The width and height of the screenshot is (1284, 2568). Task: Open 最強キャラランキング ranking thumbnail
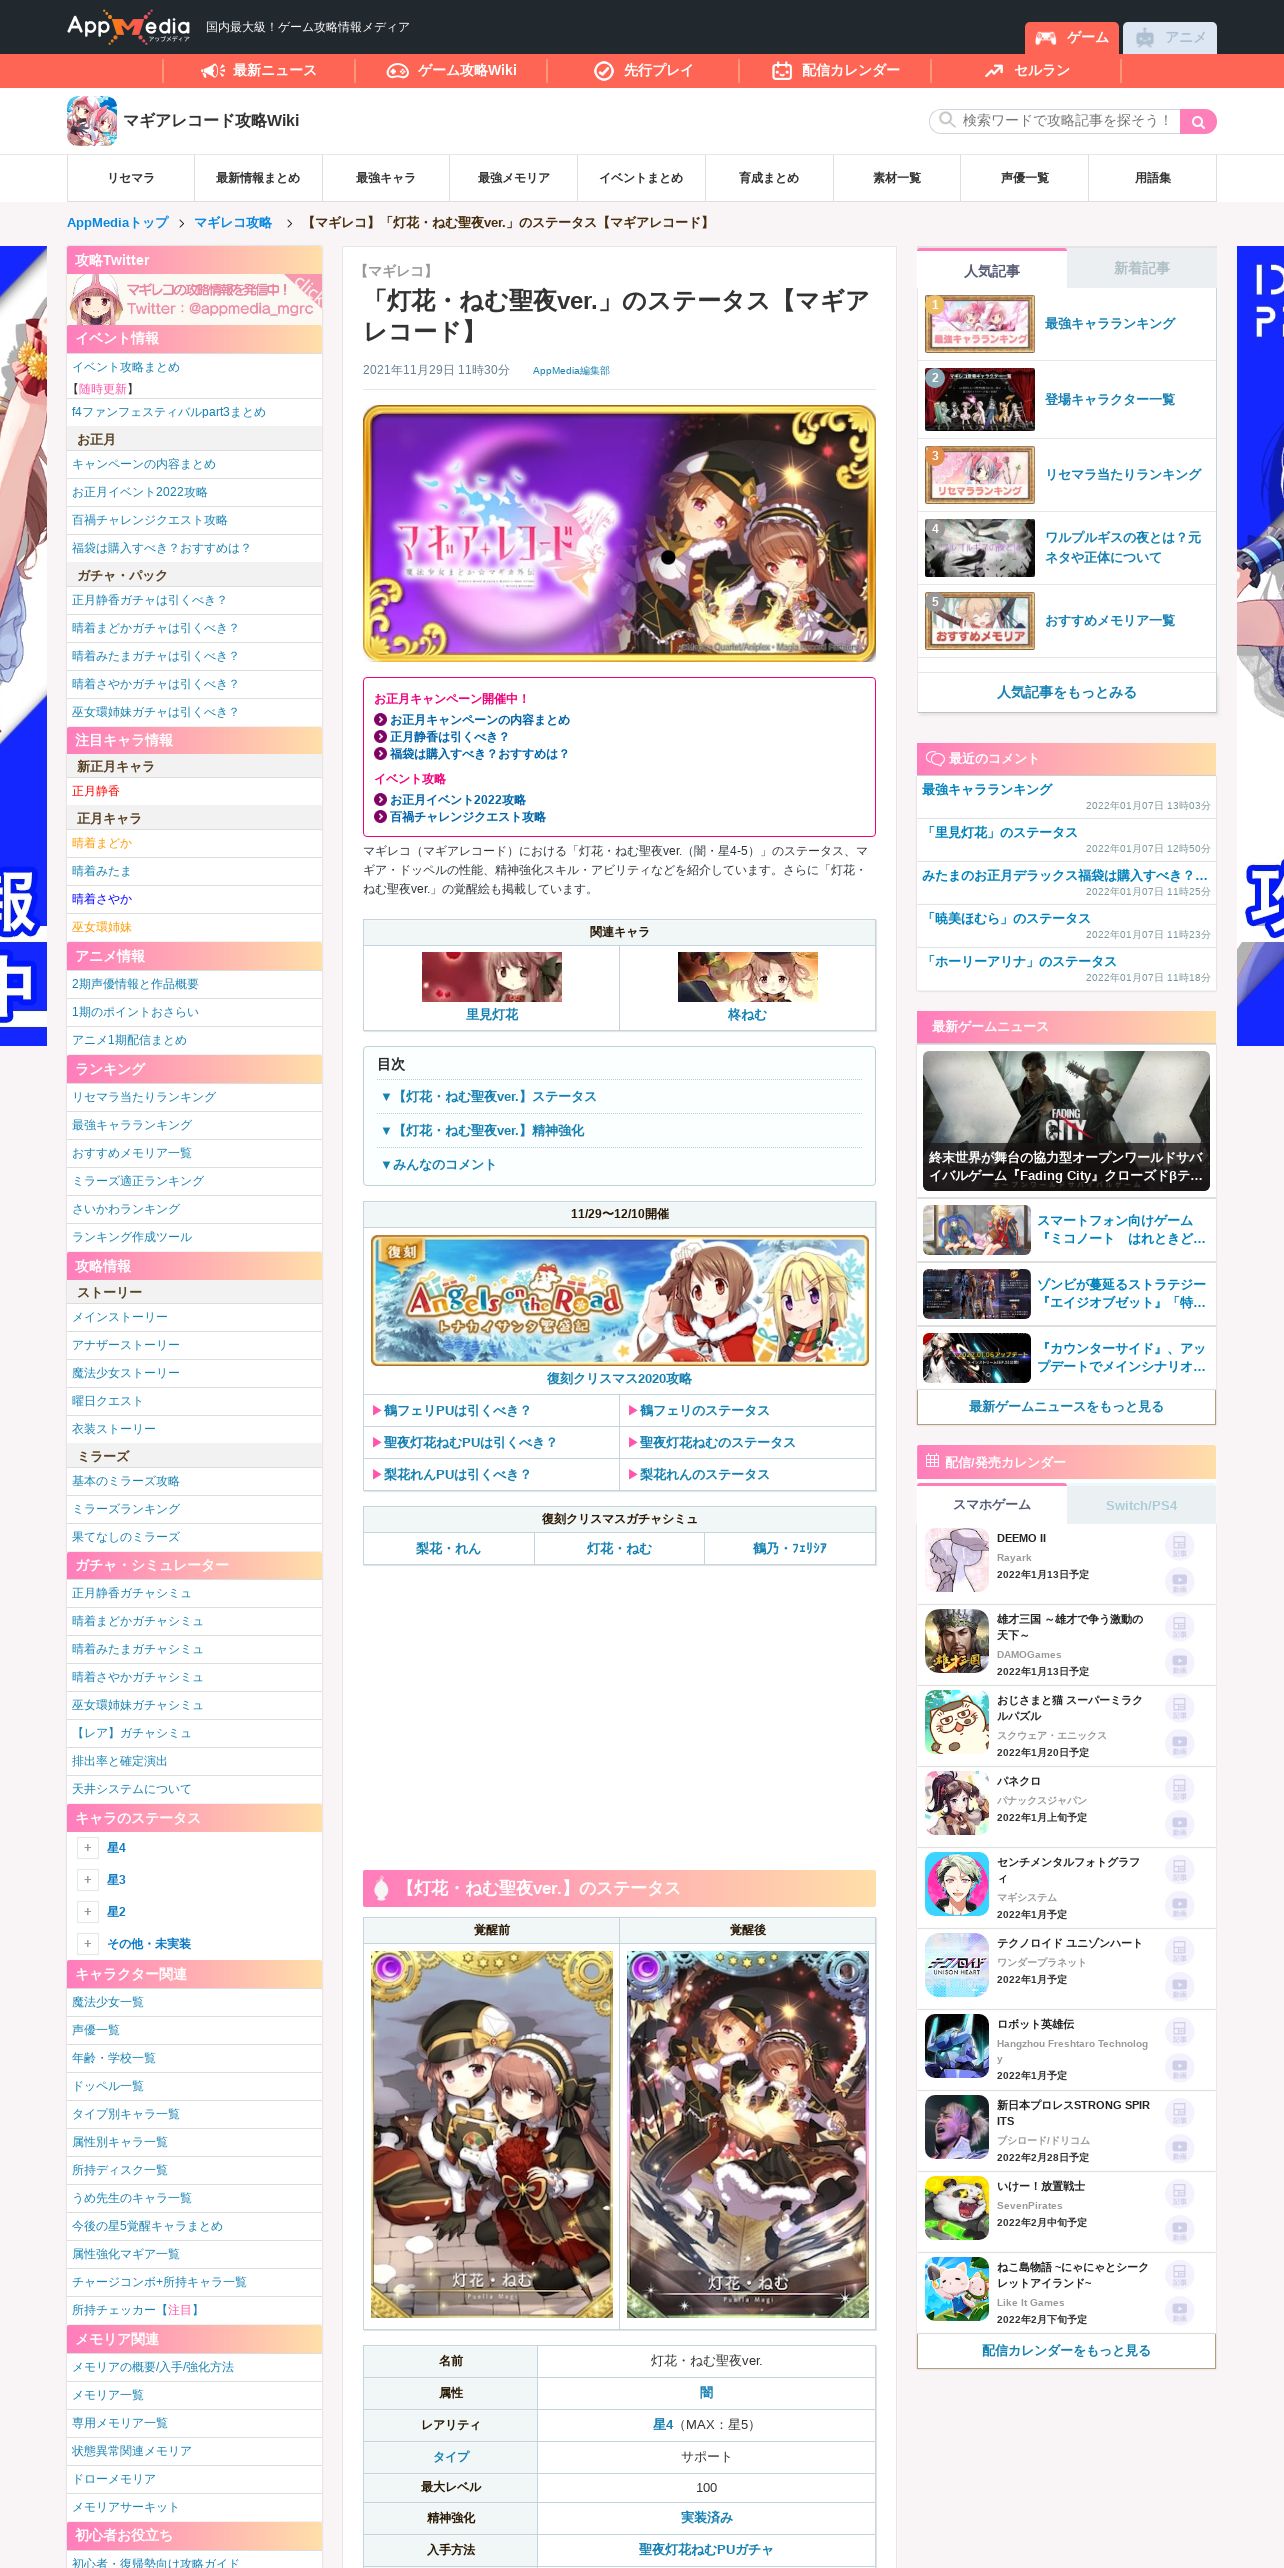click(x=980, y=324)
